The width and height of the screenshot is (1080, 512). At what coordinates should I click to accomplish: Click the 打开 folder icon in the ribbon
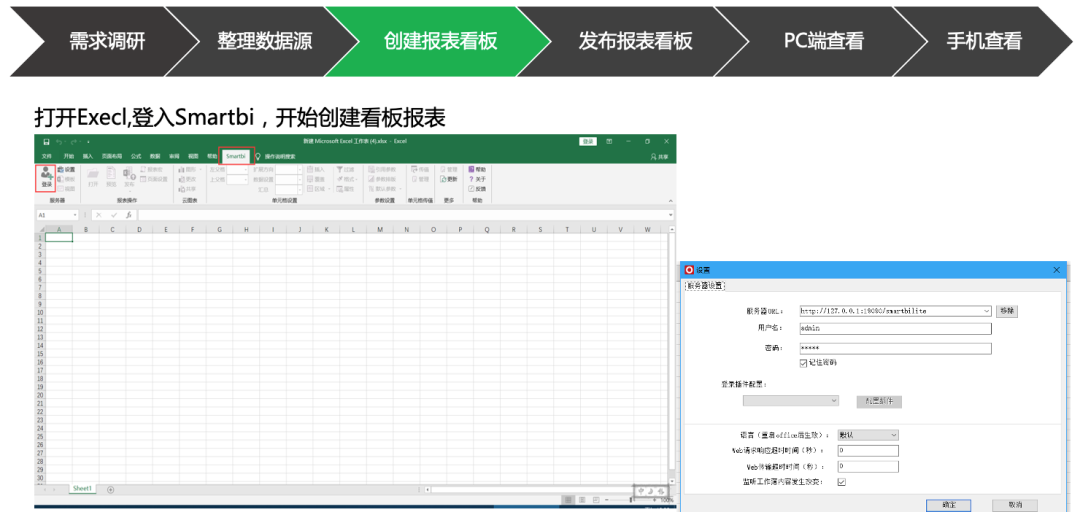tap(92, 178)
